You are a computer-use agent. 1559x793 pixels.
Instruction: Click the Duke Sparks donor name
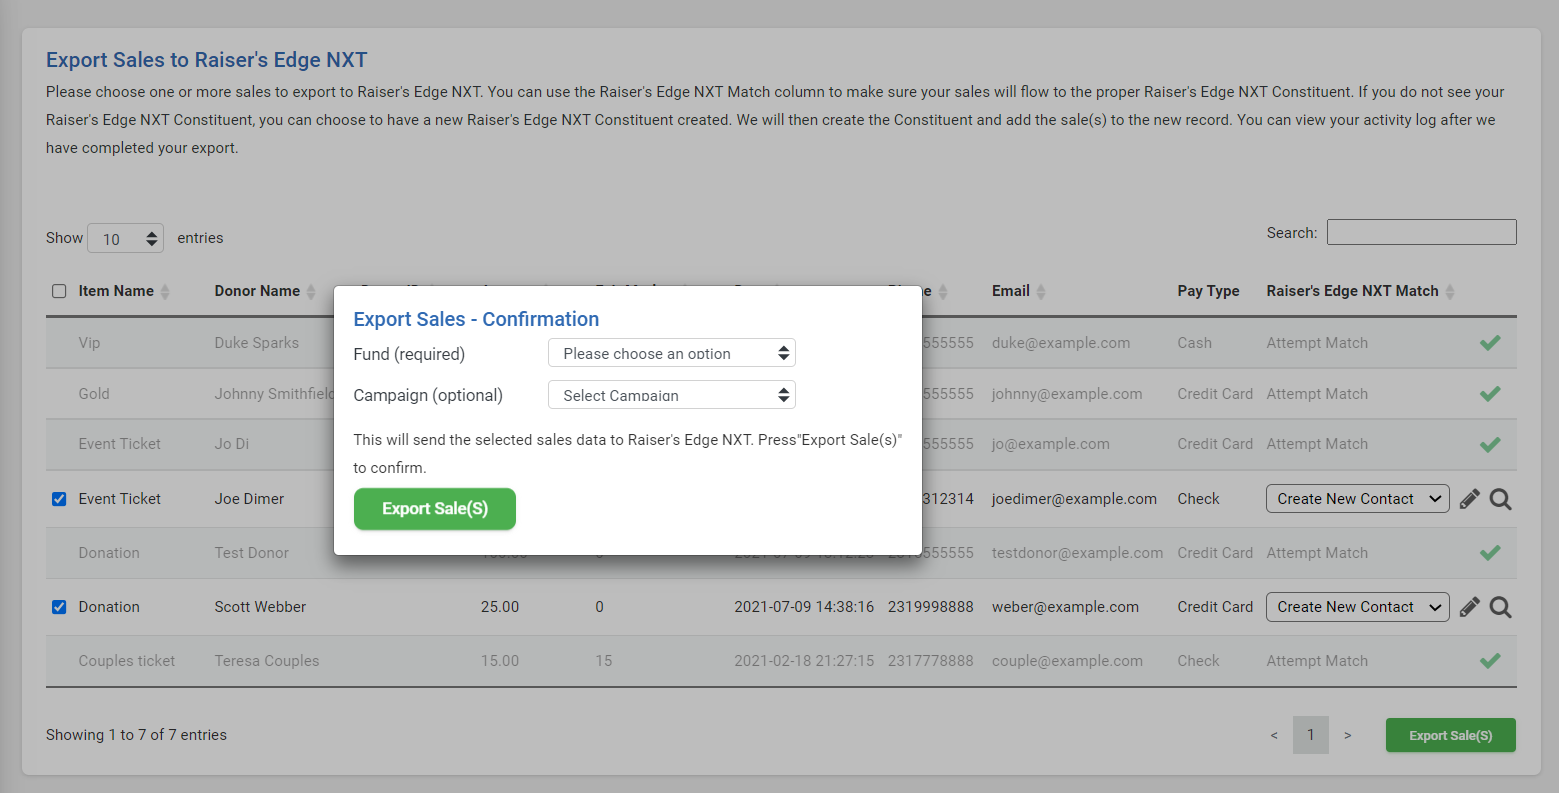point(256,343)
